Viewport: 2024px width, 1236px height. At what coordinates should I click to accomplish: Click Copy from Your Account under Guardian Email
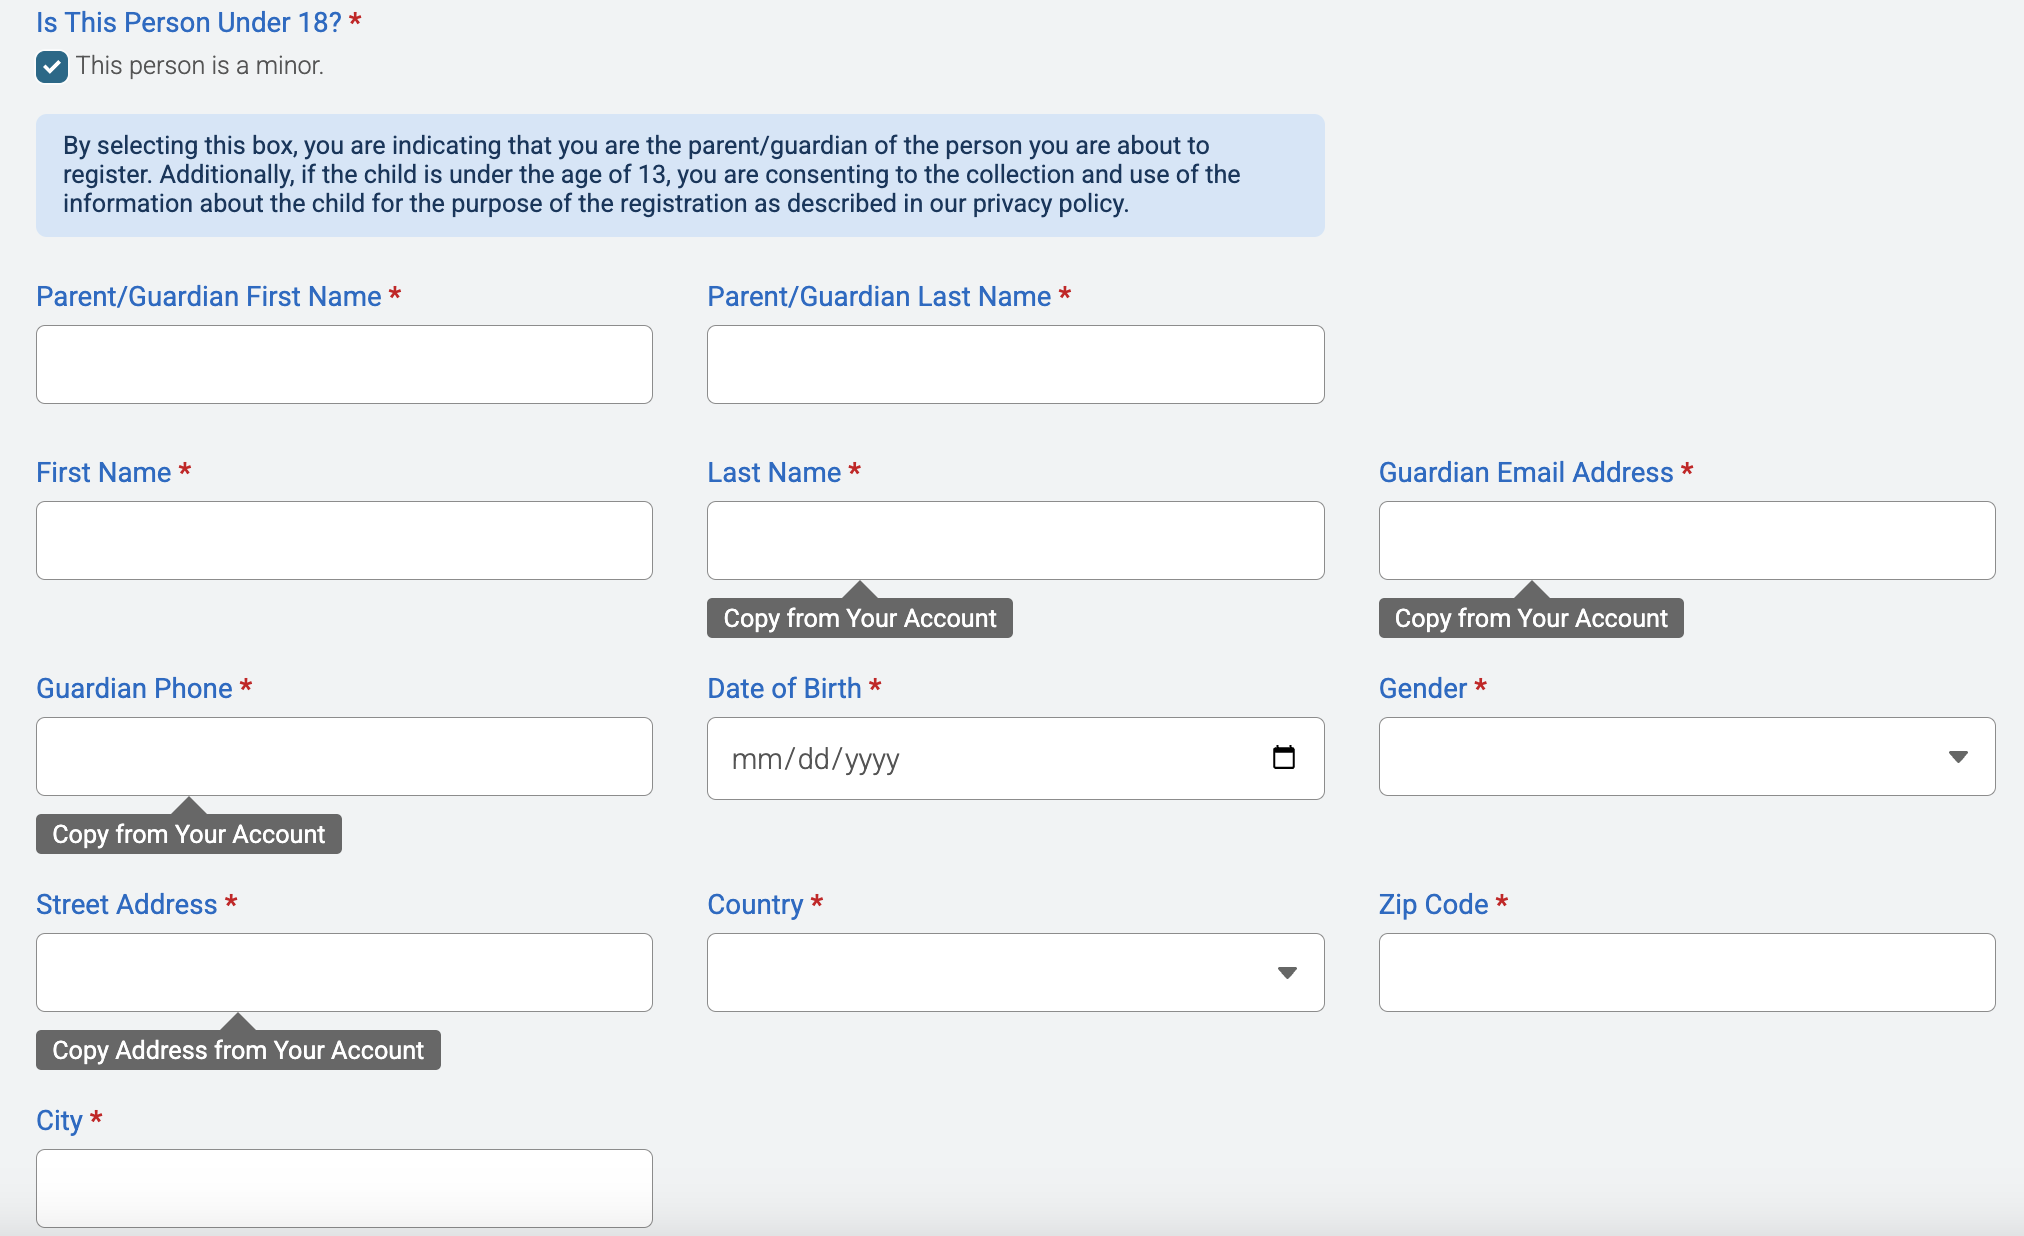pos(1530,618)
